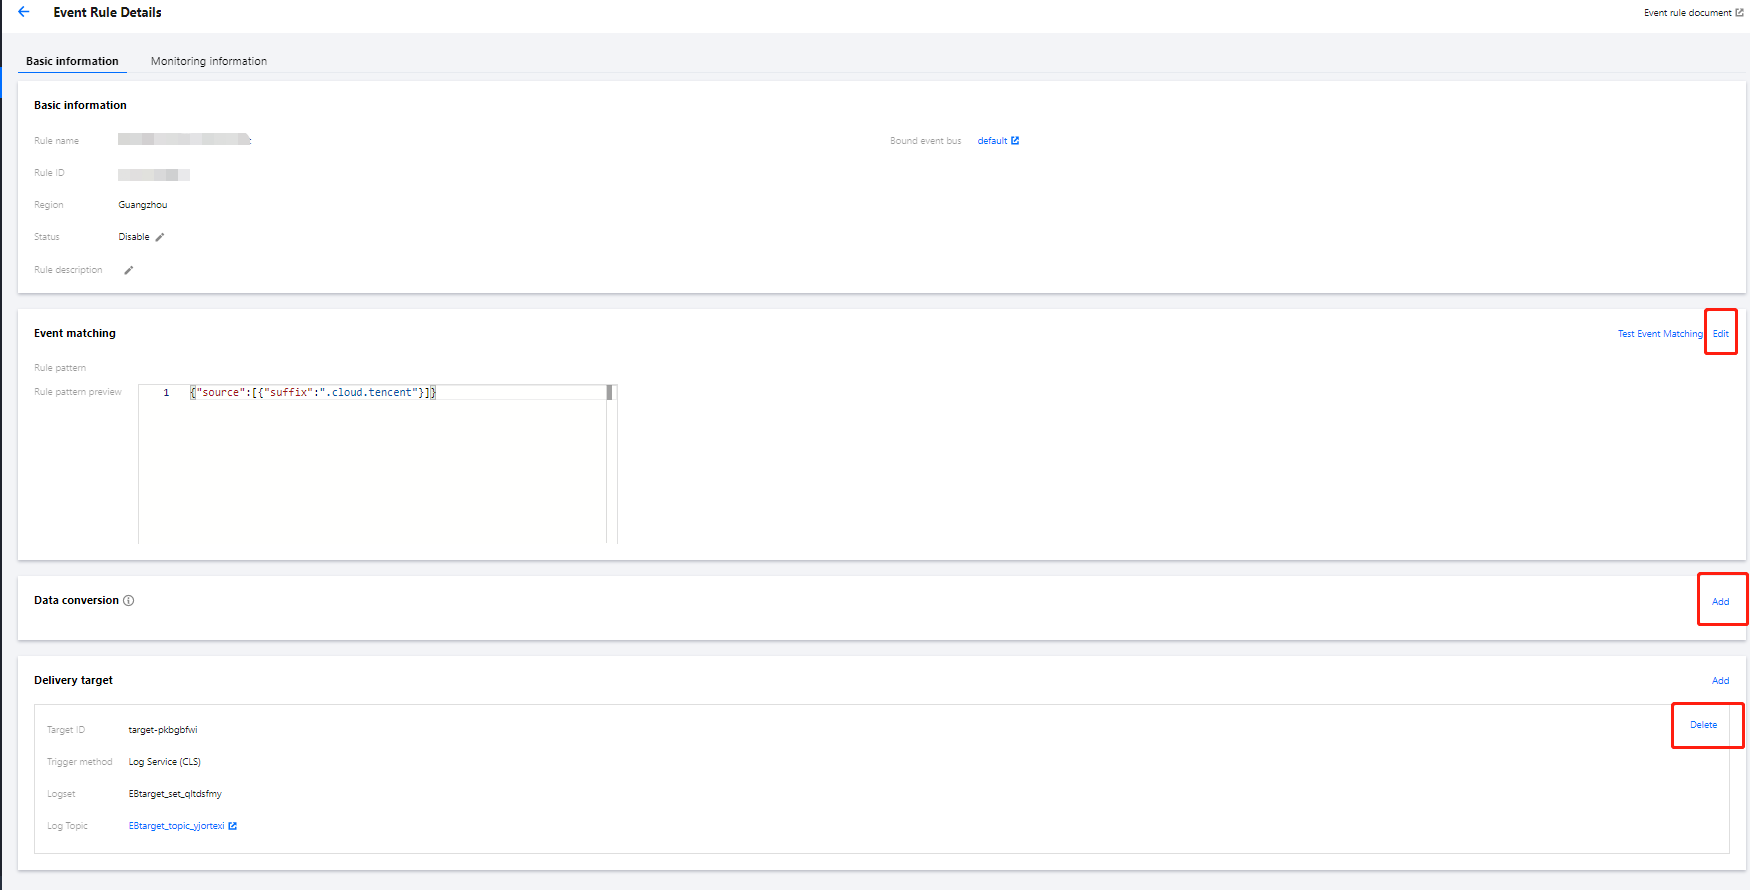This screenshot has height=890, width=1750.
Task: Click line number 1 in editor gutter
Action: (166, 393)
